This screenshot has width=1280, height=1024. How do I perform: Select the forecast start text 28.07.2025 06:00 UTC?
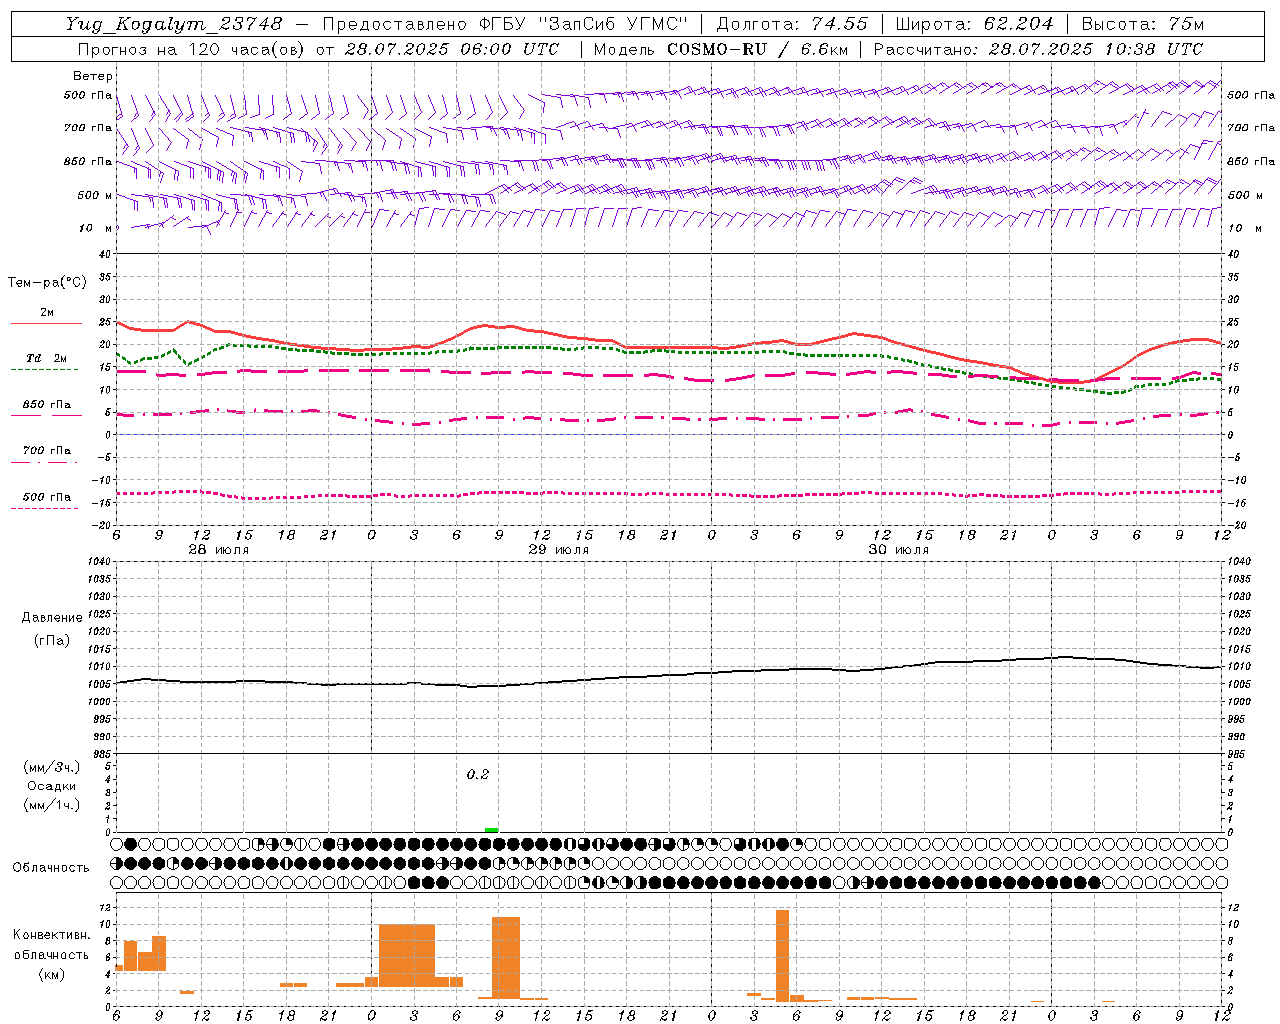coord(452,49)
